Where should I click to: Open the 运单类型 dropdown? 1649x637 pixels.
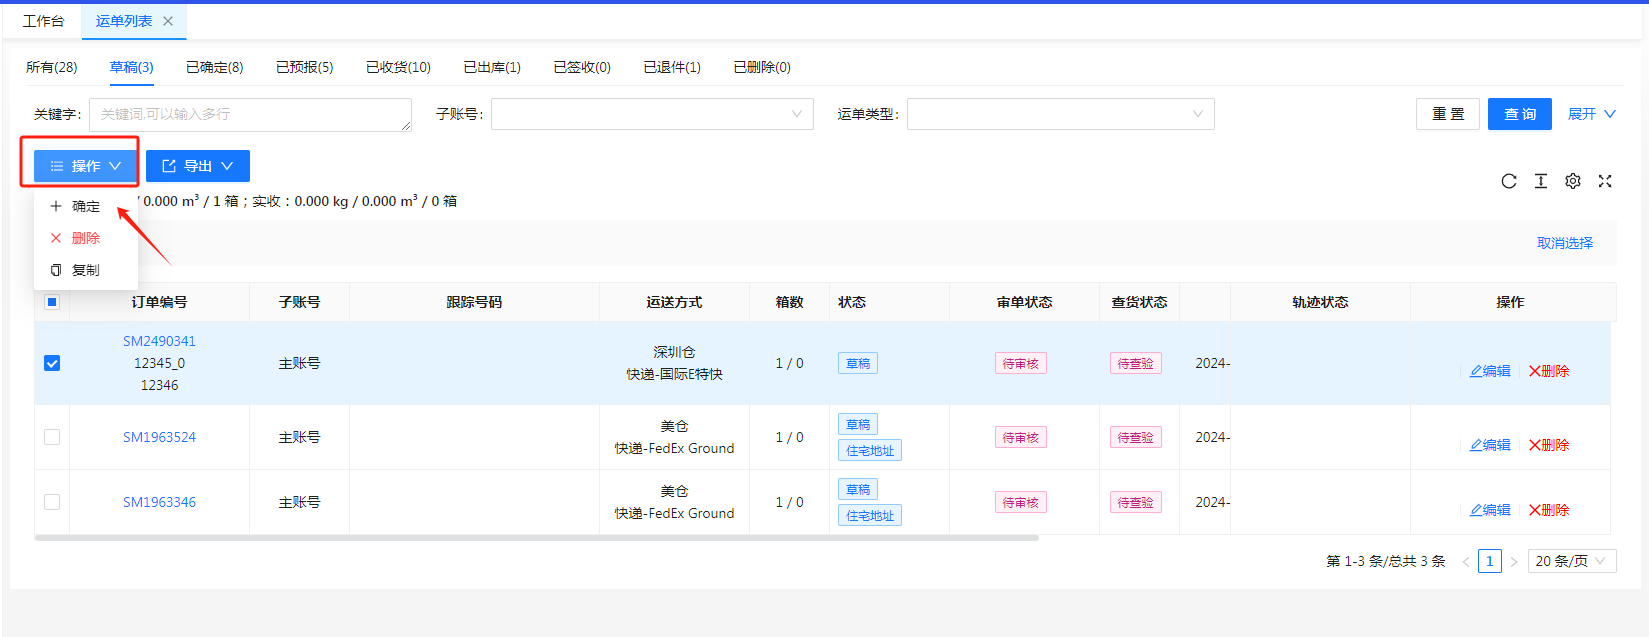coord(1059,114)
